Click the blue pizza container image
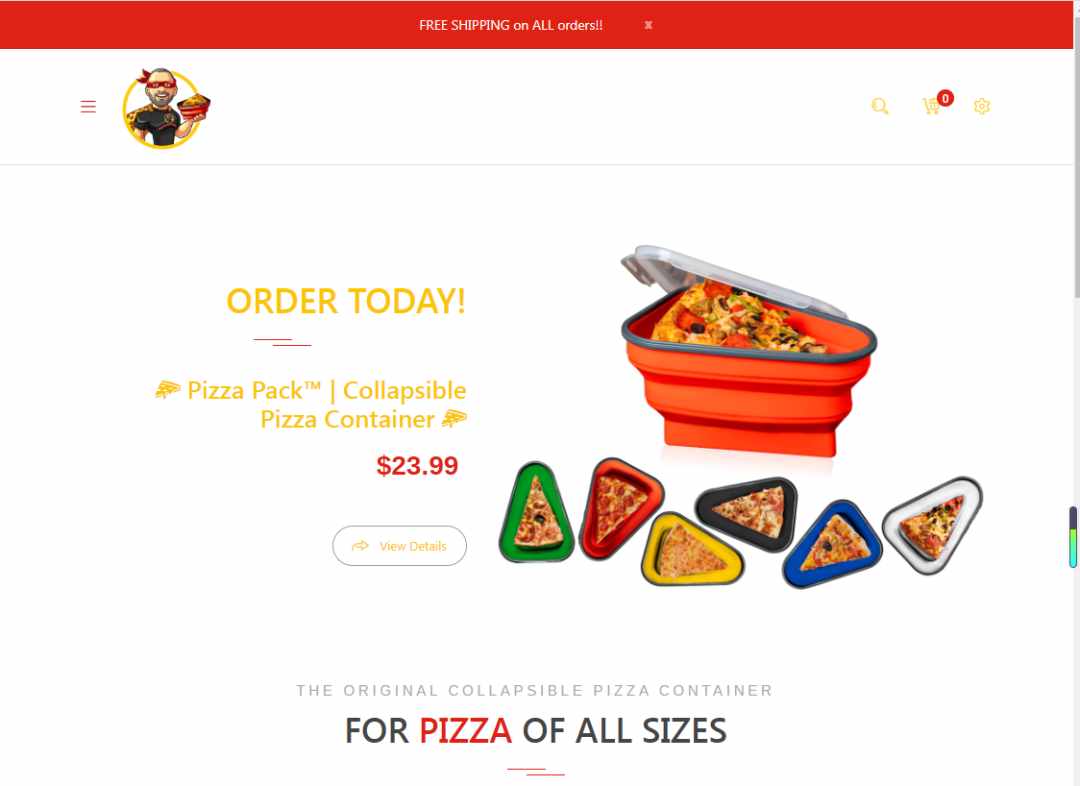 [832, 544]
